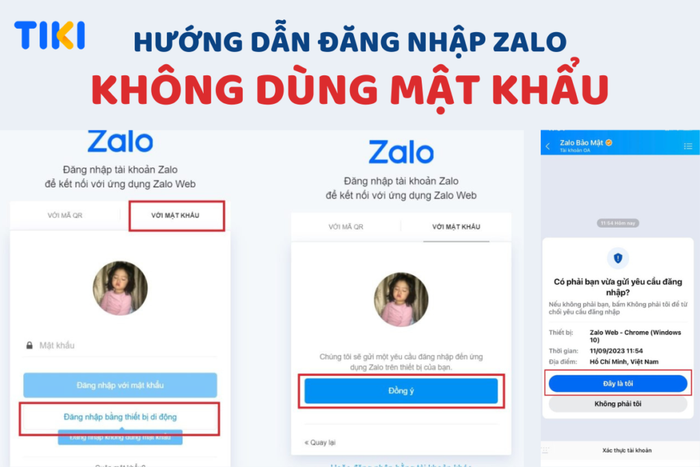The height and width of the screenshot is (467, 700).
Task: Click Đăng nhập với mật khẩu button
Action: pos(120,385)
